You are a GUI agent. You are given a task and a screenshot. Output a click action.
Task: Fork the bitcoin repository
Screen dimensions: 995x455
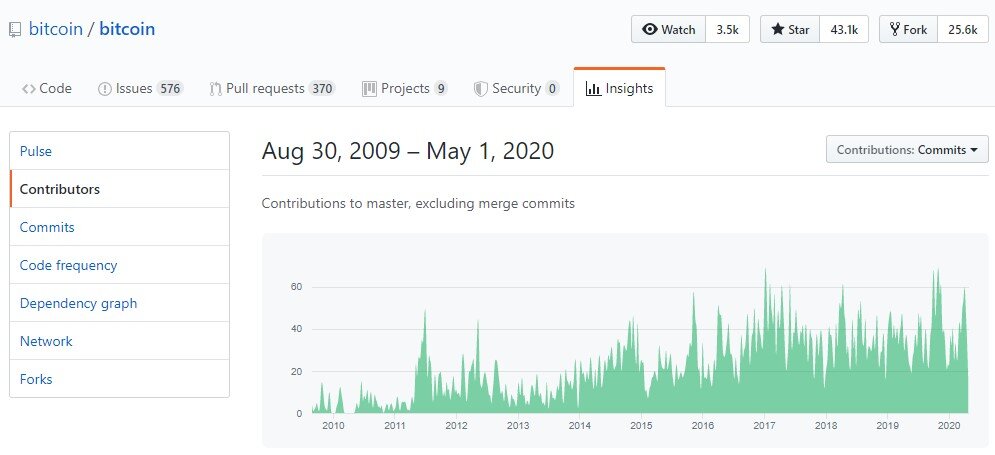(908, 29)
